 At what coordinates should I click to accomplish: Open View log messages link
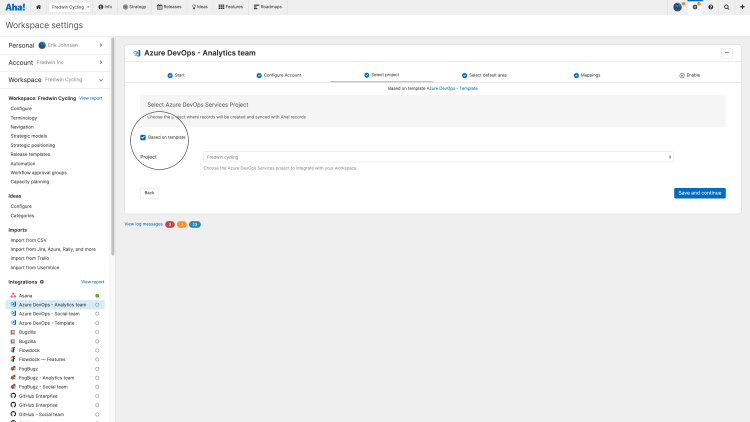tap(143, 224)
